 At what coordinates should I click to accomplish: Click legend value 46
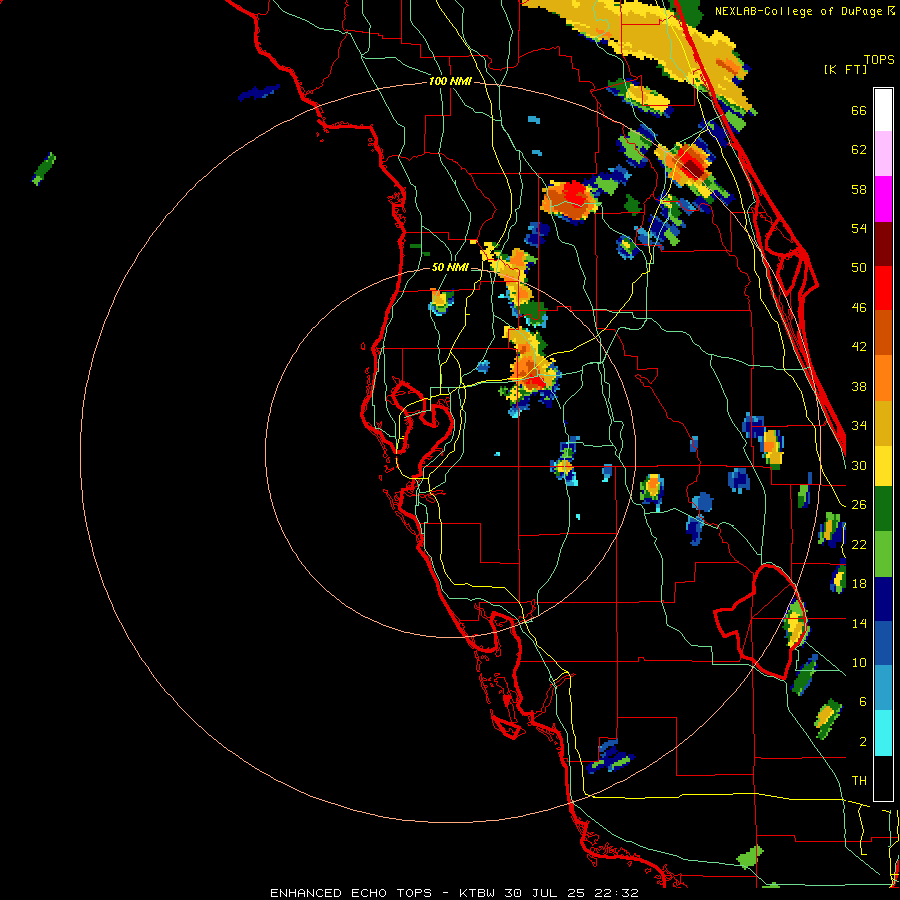click(x=859, y=307)
